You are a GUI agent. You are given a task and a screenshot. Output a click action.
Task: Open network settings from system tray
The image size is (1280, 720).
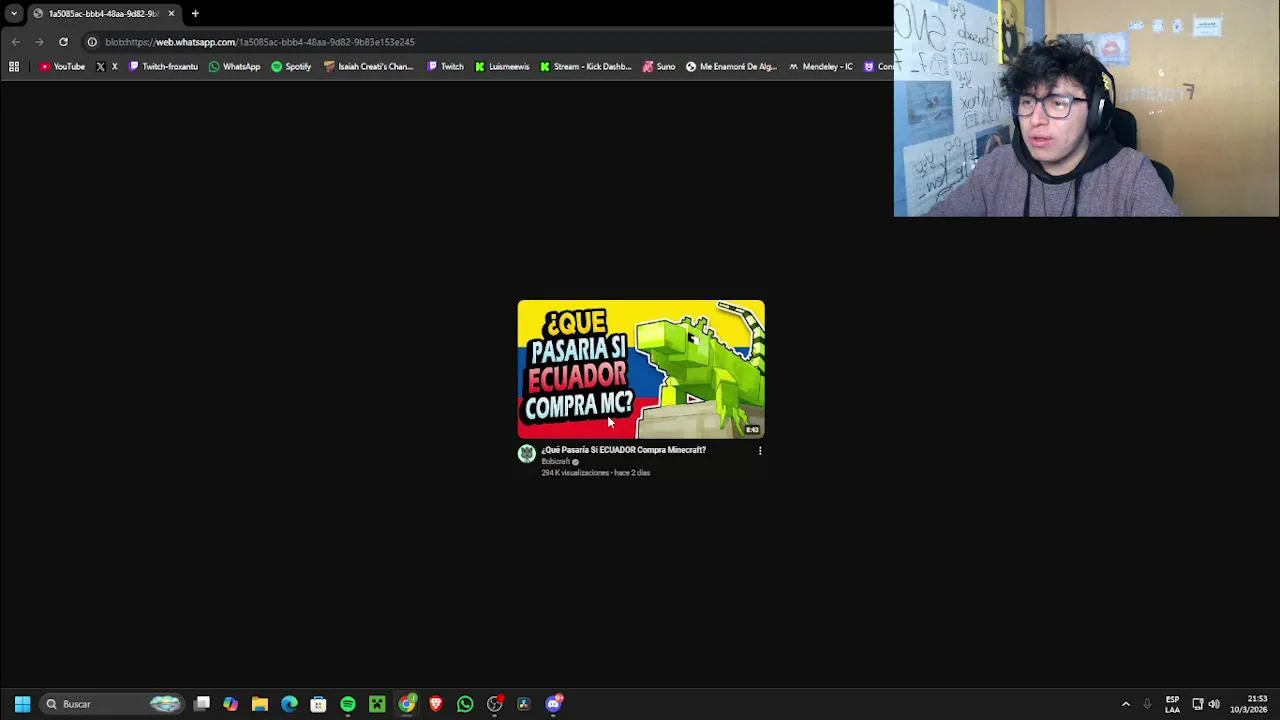tap(1198, 704)
